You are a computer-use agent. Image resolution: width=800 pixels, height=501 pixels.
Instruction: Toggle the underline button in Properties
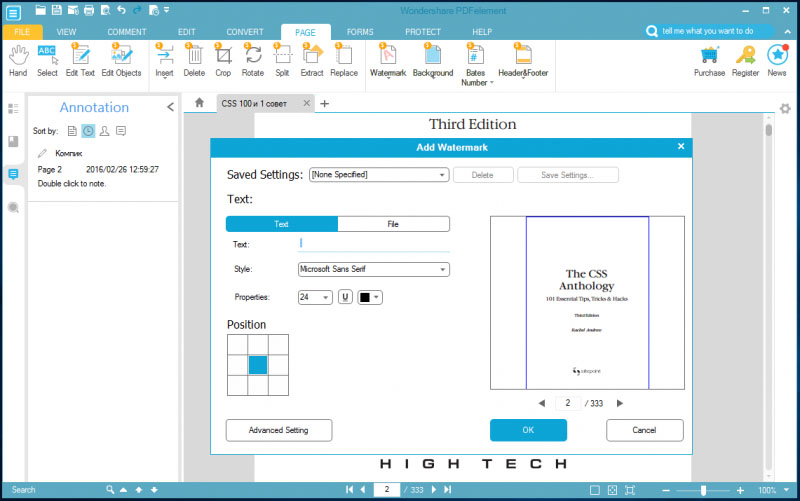click(345, 297)
